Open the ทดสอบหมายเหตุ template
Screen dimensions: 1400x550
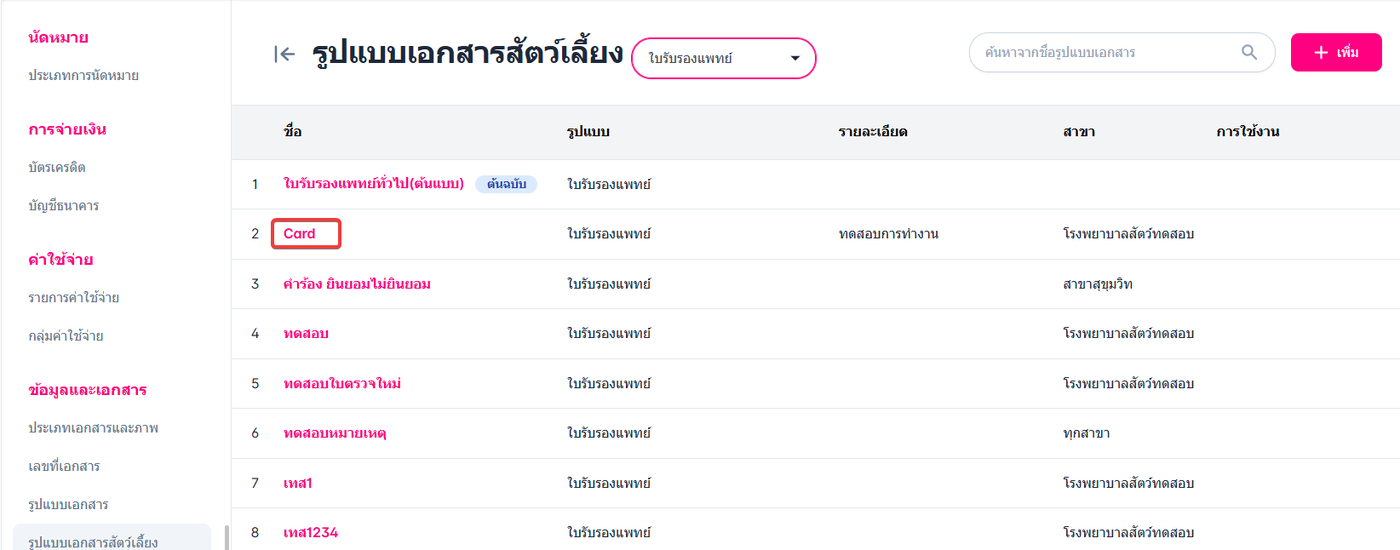(335, 434)
